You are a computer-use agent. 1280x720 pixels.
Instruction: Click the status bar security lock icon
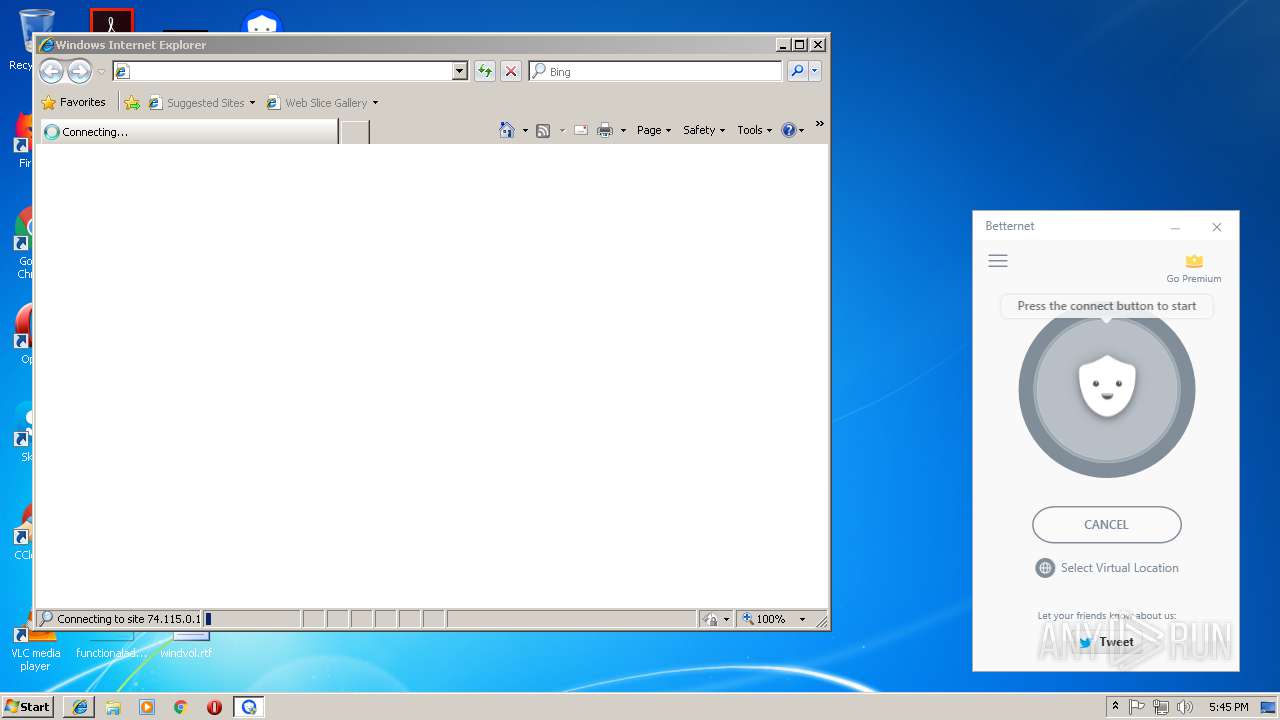click(x=710, y=619)
